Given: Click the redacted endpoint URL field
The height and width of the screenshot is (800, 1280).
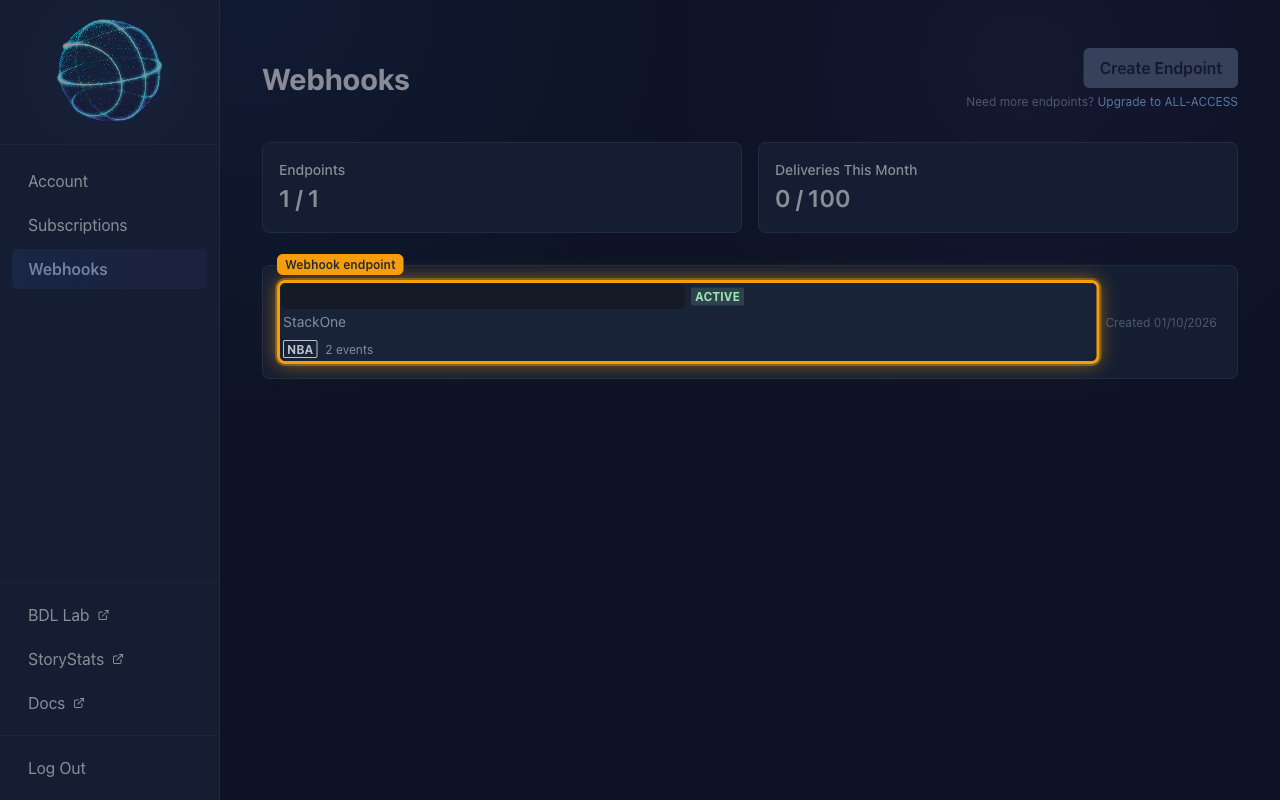Looking at the screenshot, I should pos(482,297).
